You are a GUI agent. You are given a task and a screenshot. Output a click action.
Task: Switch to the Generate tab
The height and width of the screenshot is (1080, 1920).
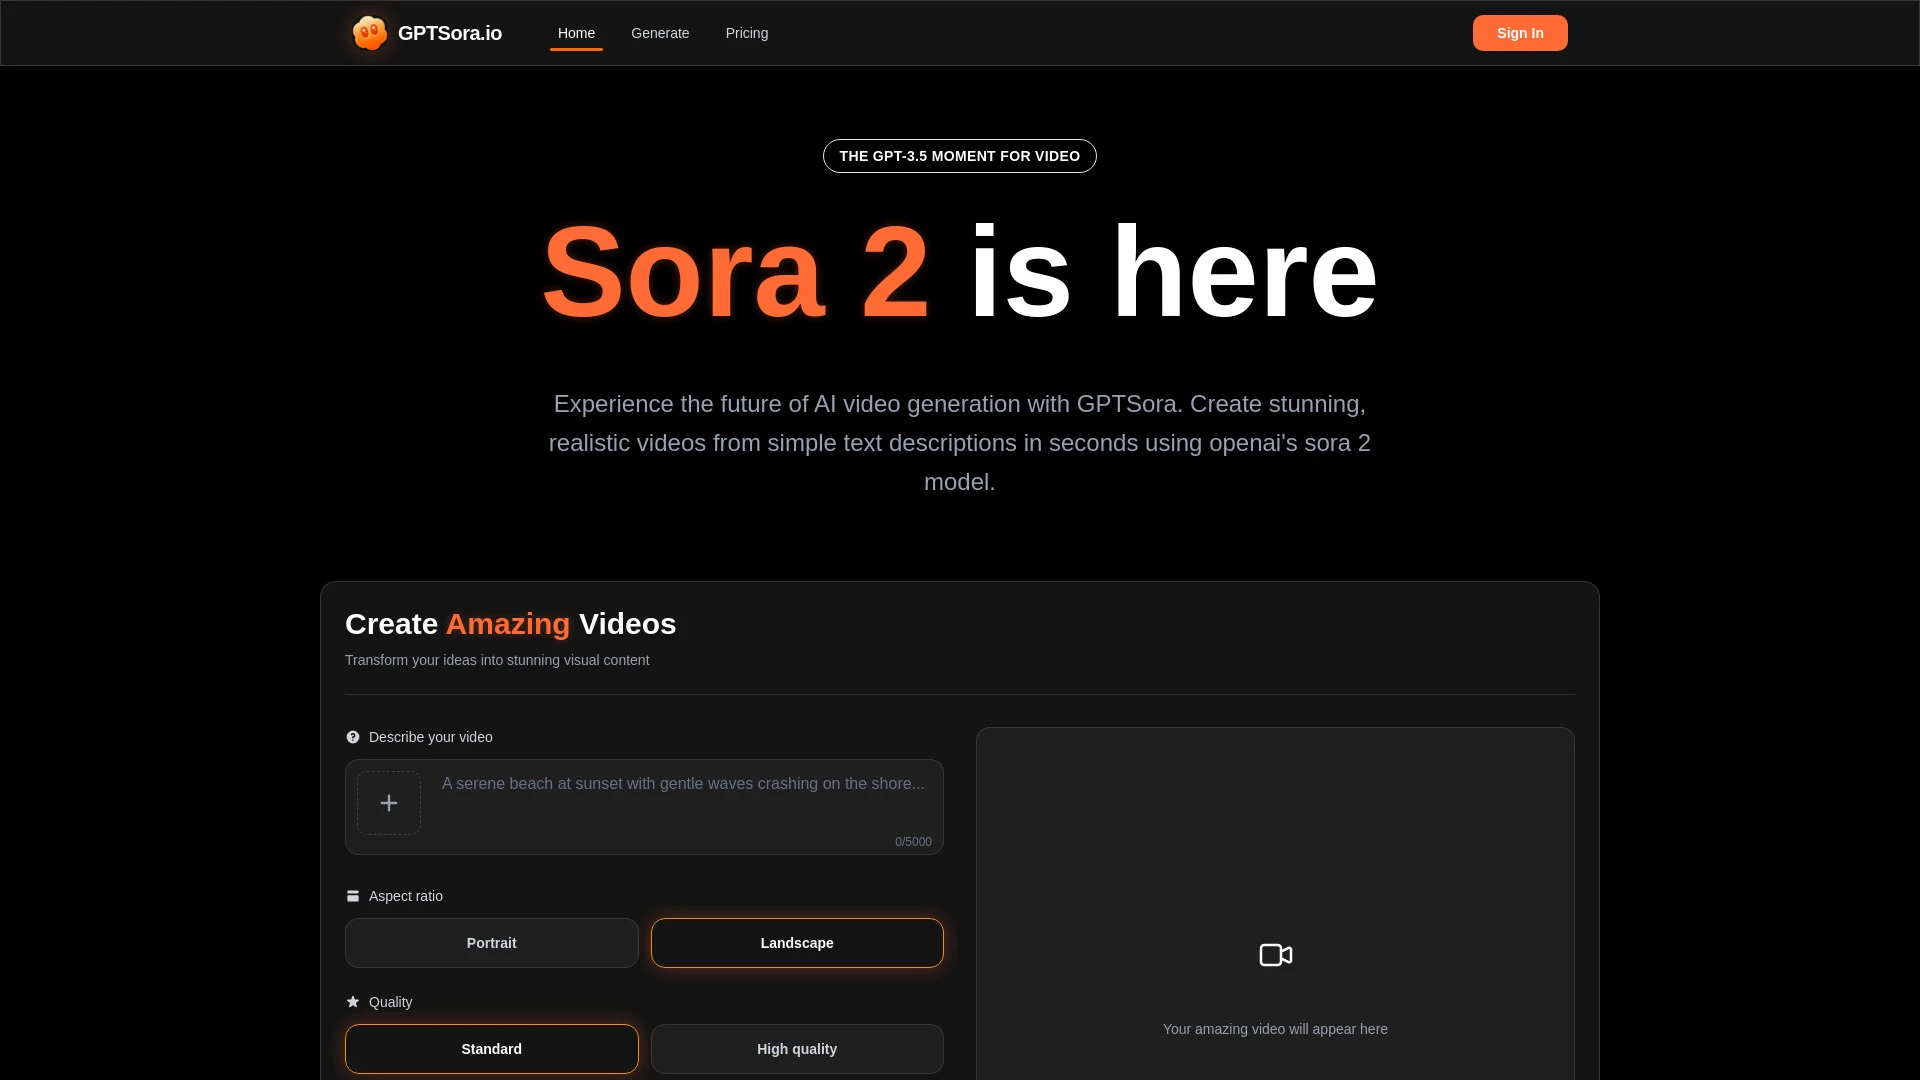pos(660,33)
